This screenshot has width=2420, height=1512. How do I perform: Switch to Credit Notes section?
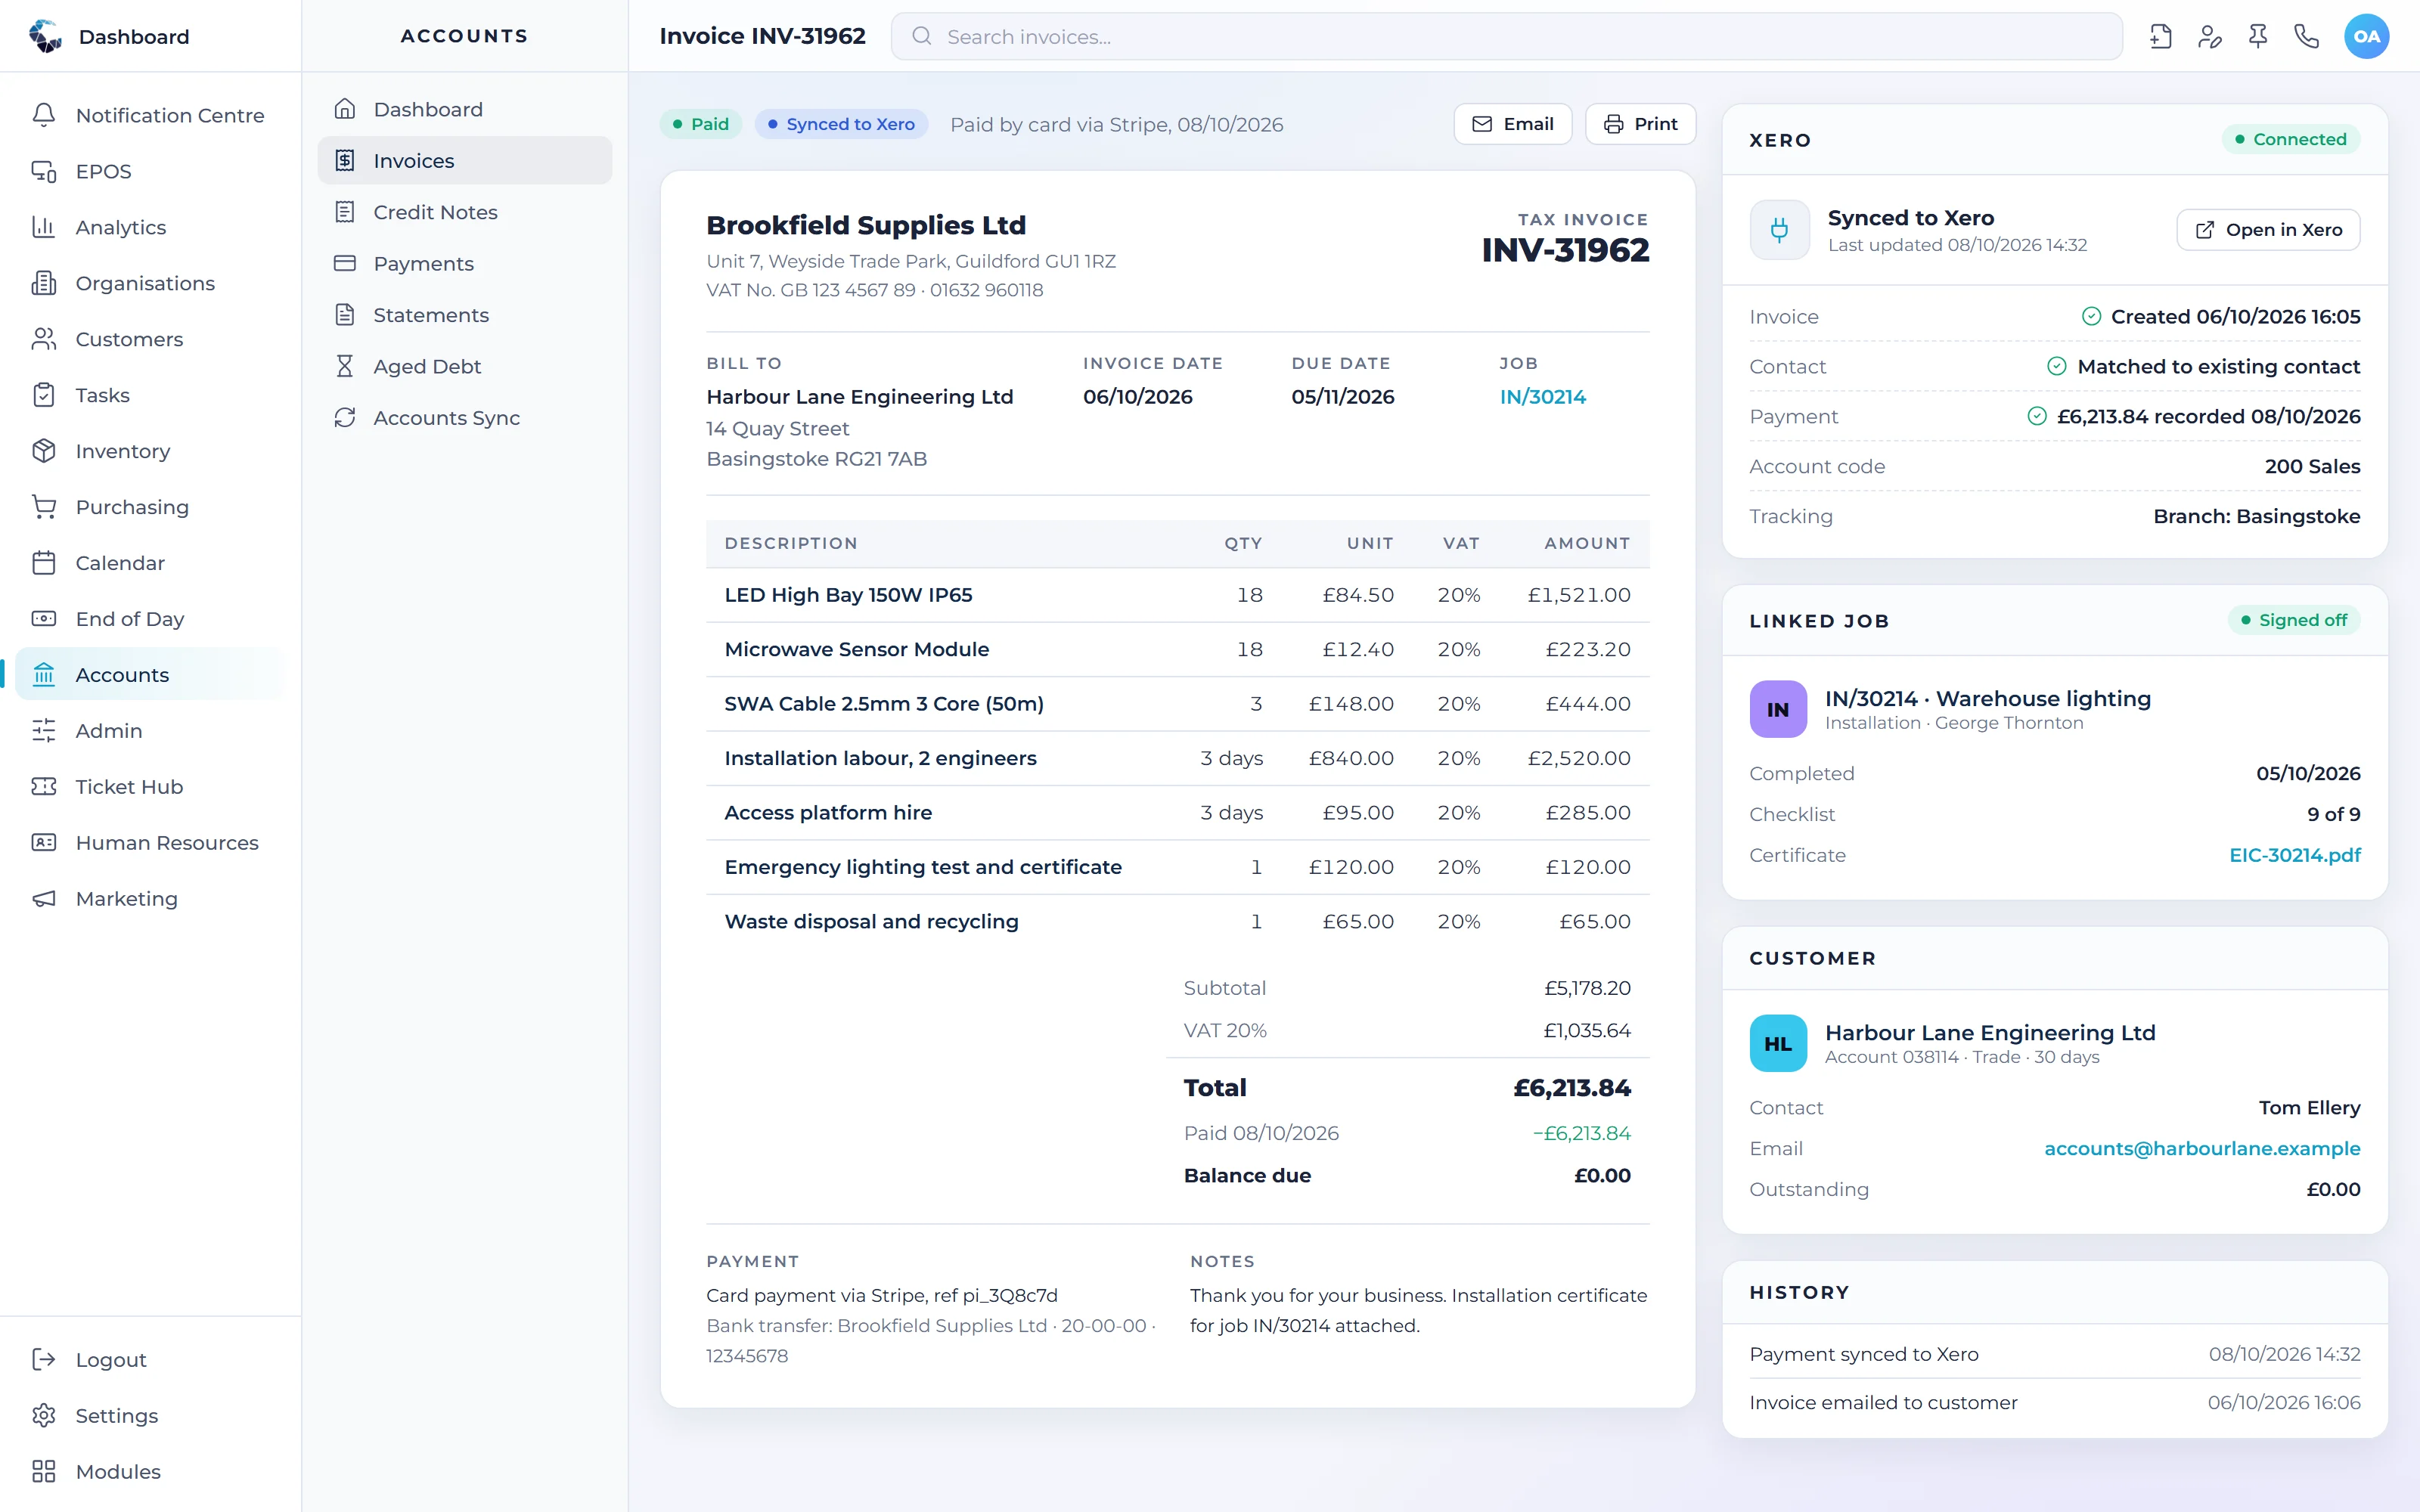pos(465,212)
